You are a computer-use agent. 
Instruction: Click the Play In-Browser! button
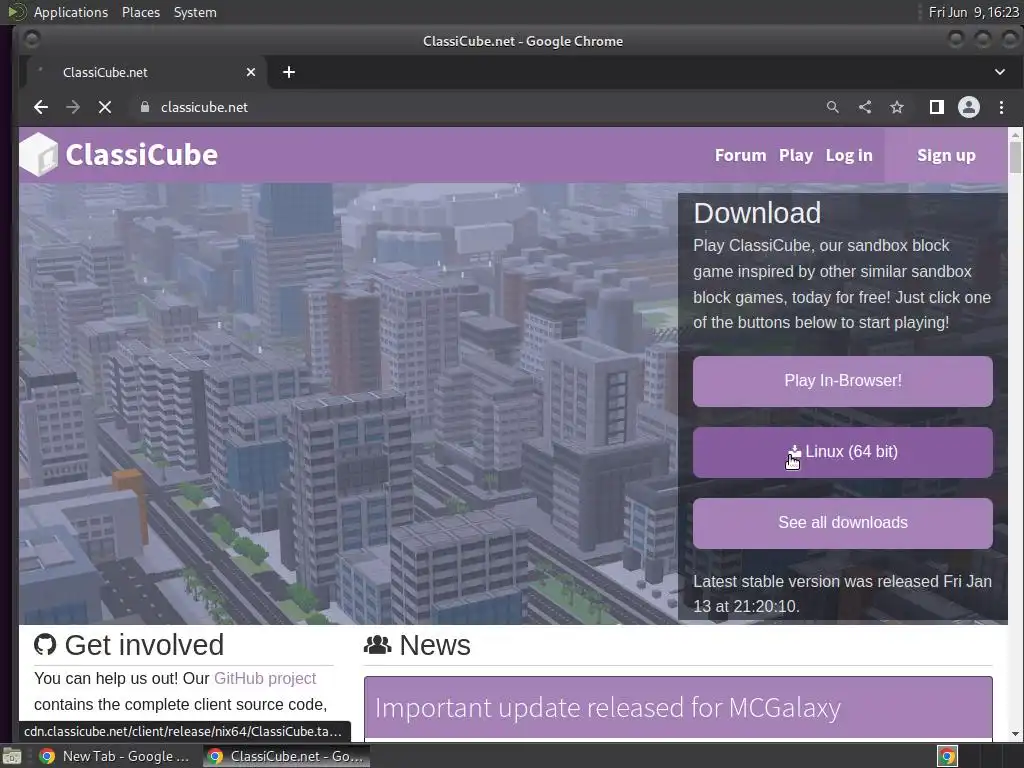click(x=842, y=381)
